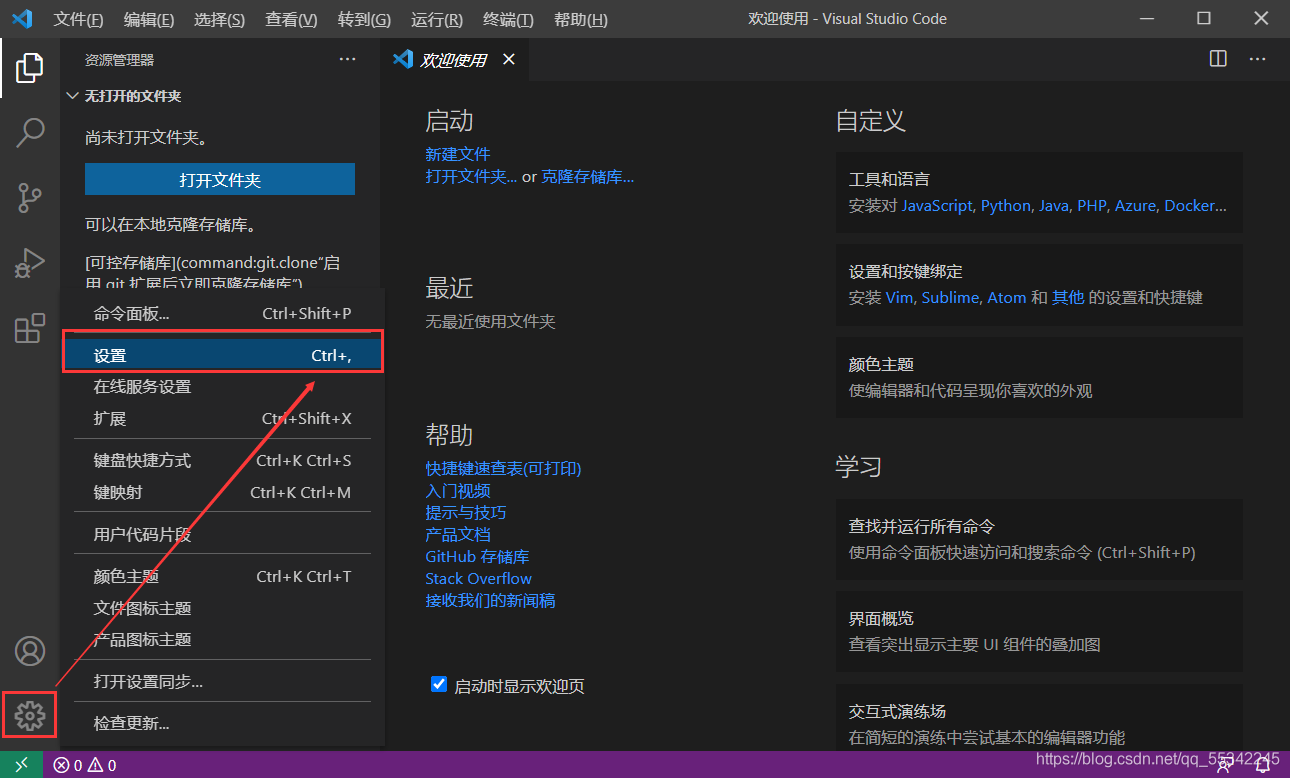Close the 欢迎使用 tab
This screenshot has width=1290, height=778.
click(x=508, y=60)
